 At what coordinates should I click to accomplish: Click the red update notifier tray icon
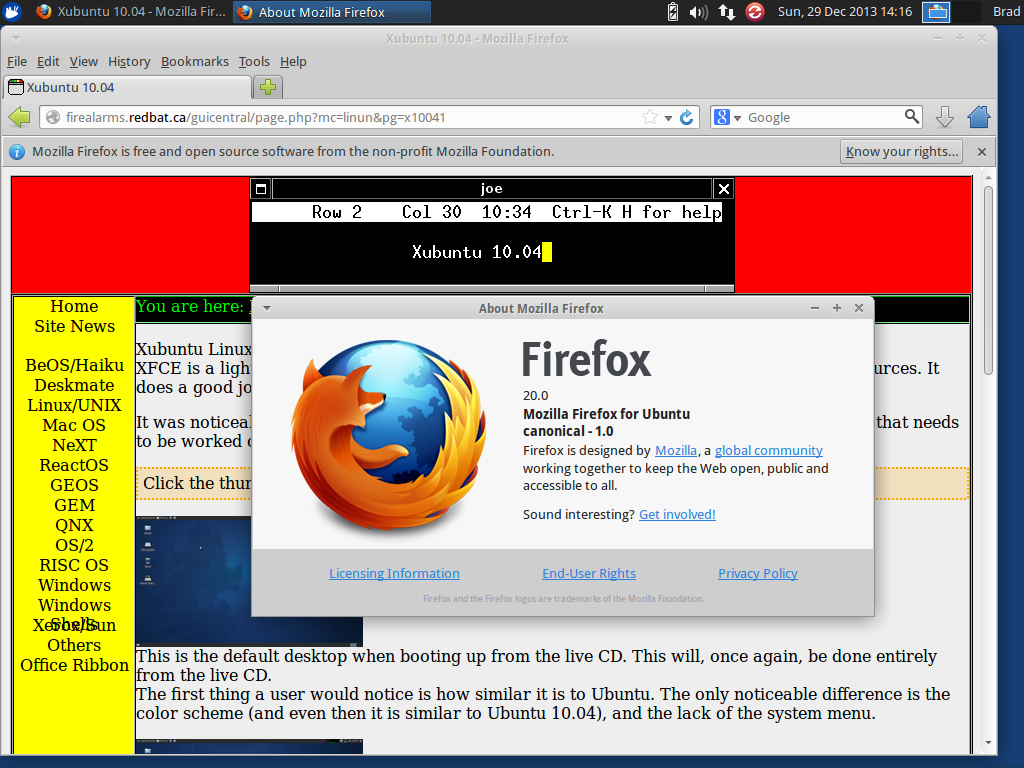(x=754, y=12)
